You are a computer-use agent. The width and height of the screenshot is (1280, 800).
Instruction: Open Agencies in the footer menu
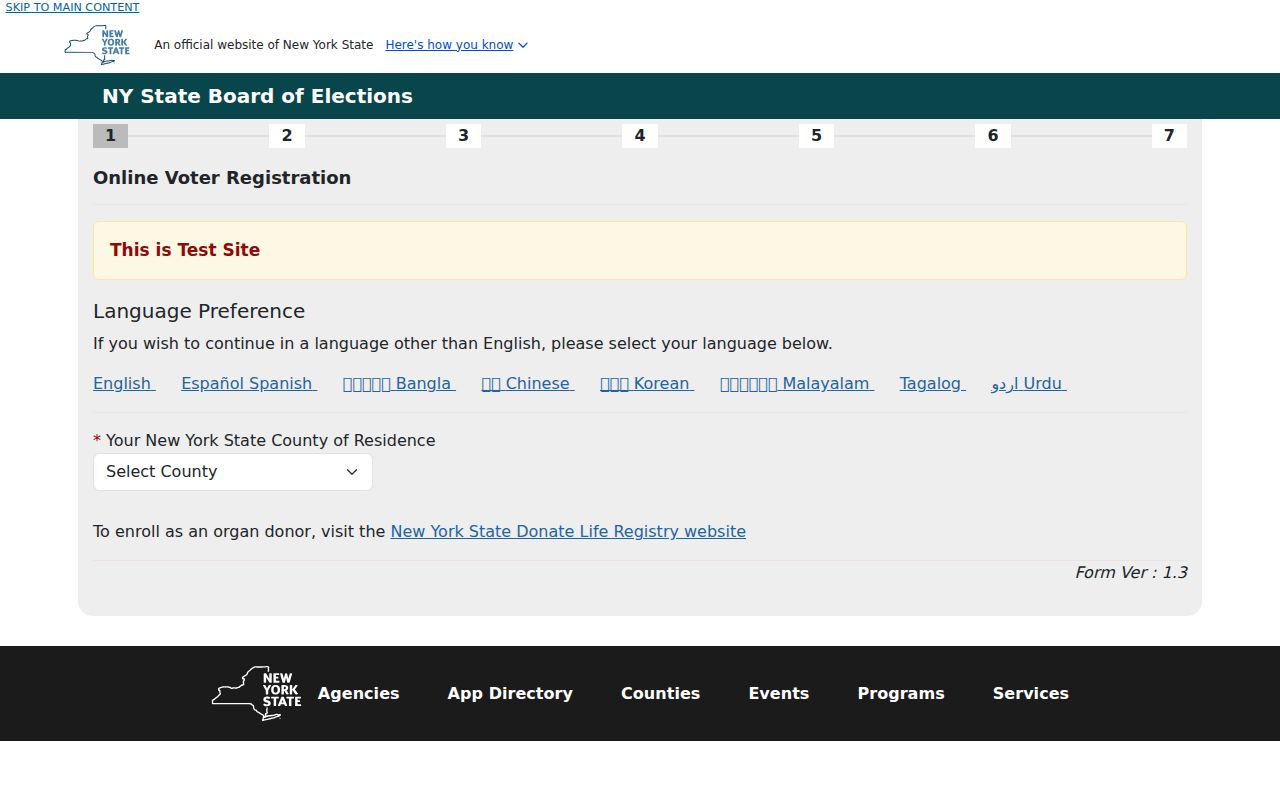358,693
